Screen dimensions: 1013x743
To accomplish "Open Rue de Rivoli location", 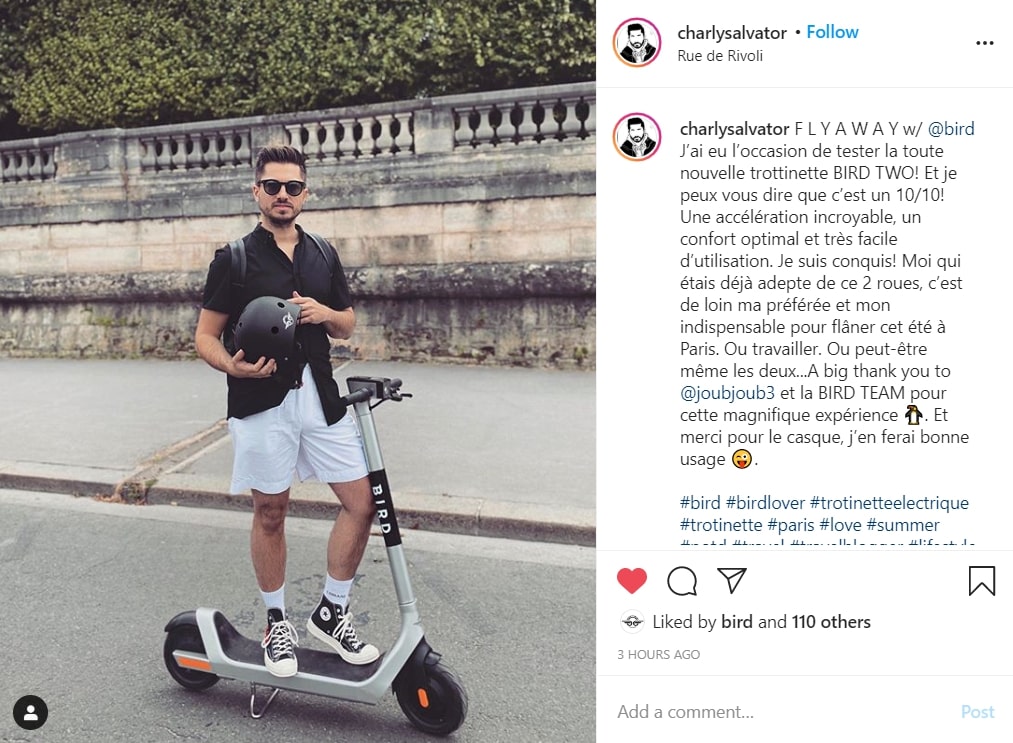I will (720, 56).
